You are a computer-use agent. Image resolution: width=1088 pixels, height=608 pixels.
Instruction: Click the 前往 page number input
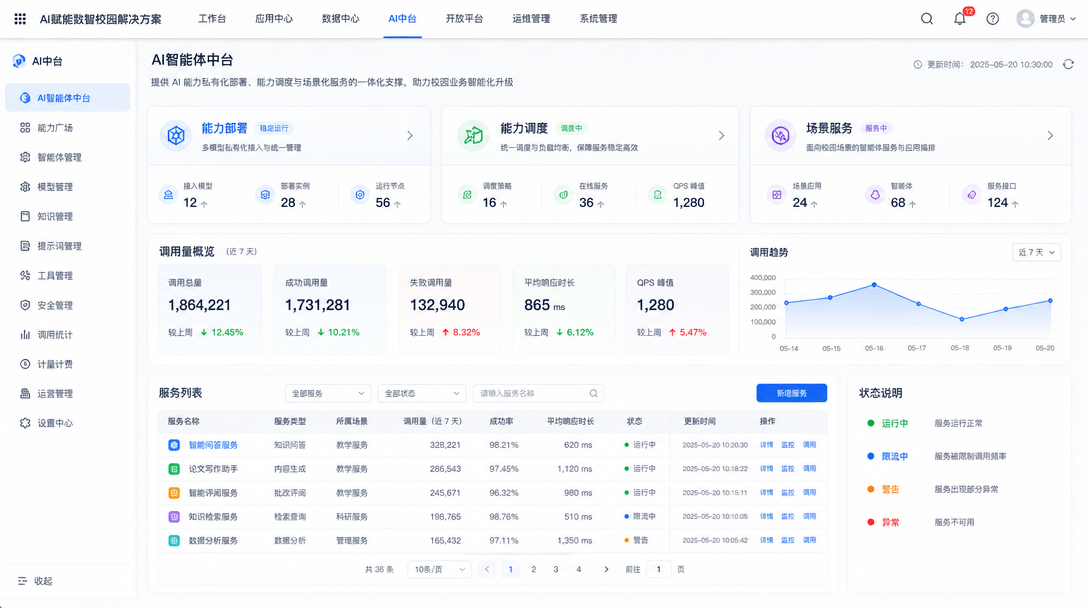pyautogui.click(x=658, y=569)
